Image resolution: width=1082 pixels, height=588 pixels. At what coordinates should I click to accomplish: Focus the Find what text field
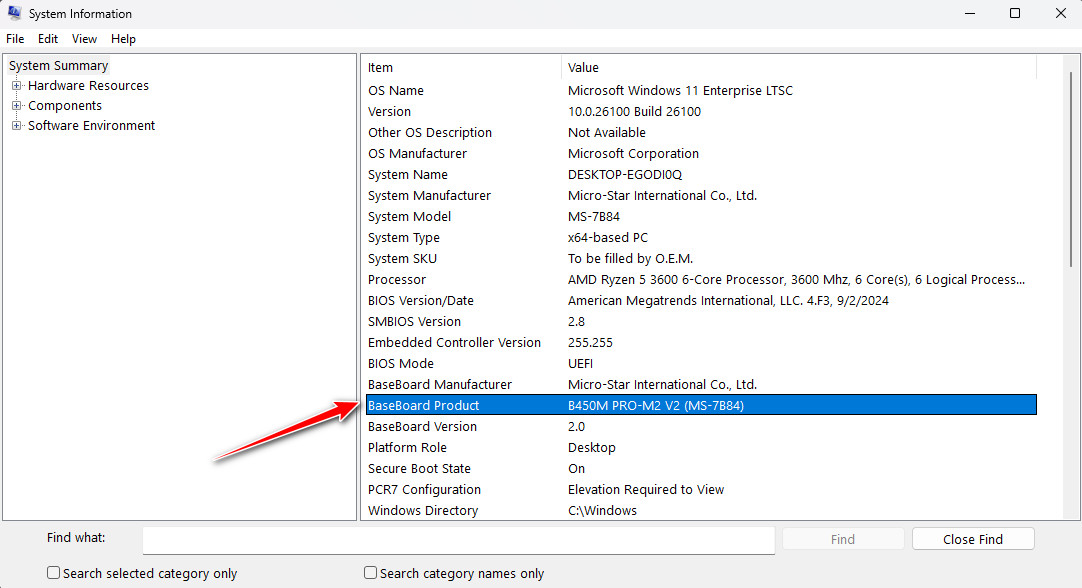(458, 540)
